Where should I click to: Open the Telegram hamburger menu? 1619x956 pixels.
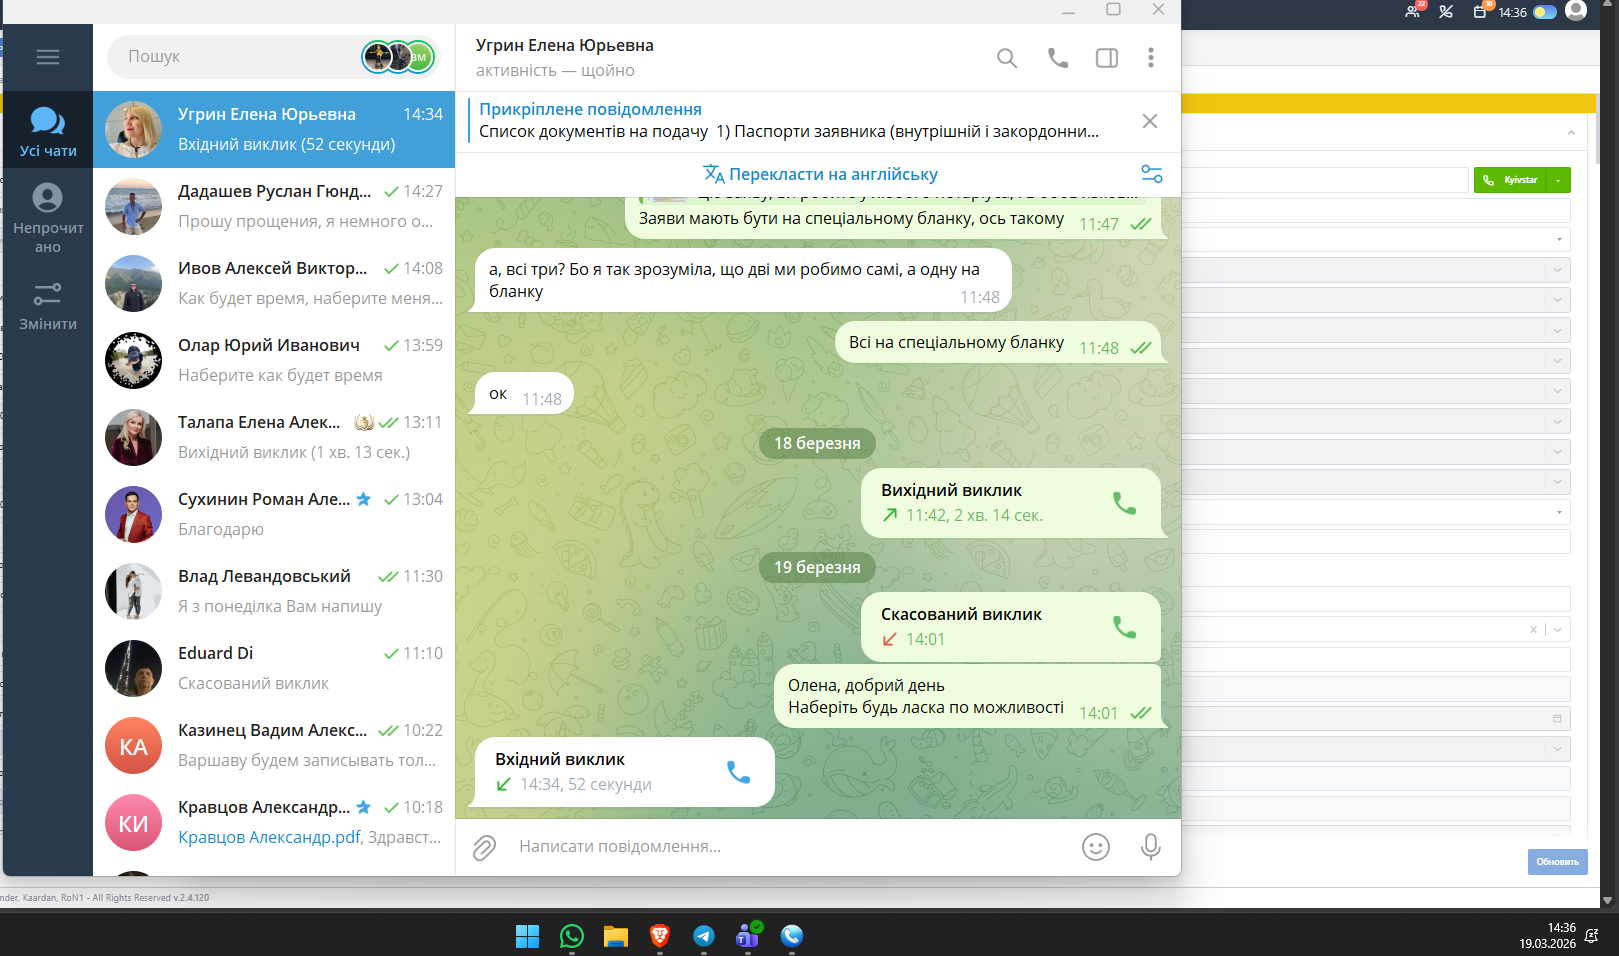48,57
